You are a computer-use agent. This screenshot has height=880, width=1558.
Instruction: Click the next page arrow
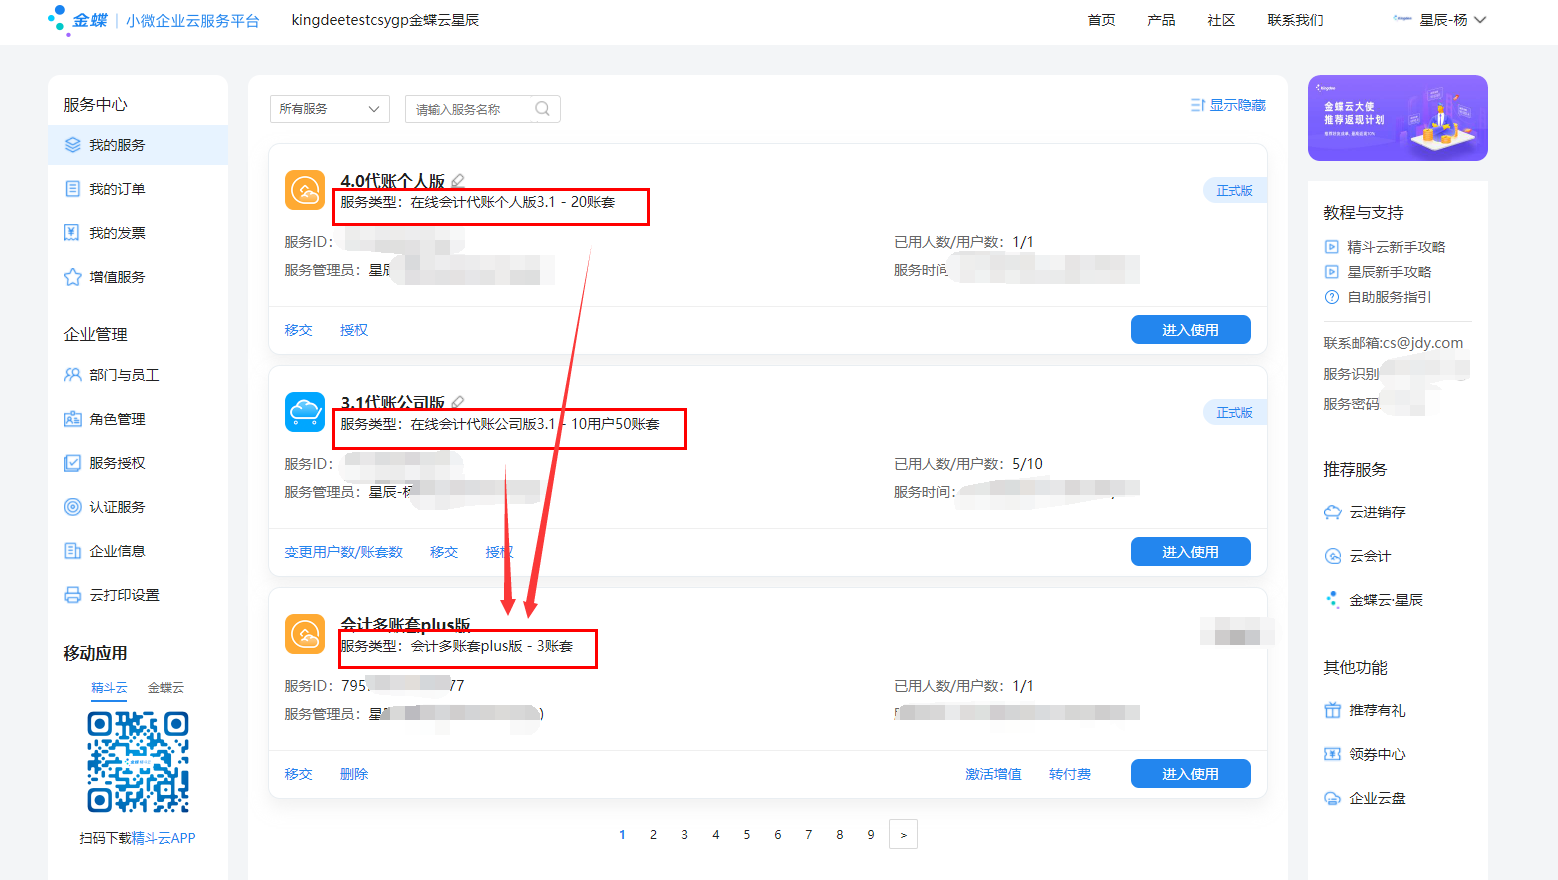click(903, 835)
